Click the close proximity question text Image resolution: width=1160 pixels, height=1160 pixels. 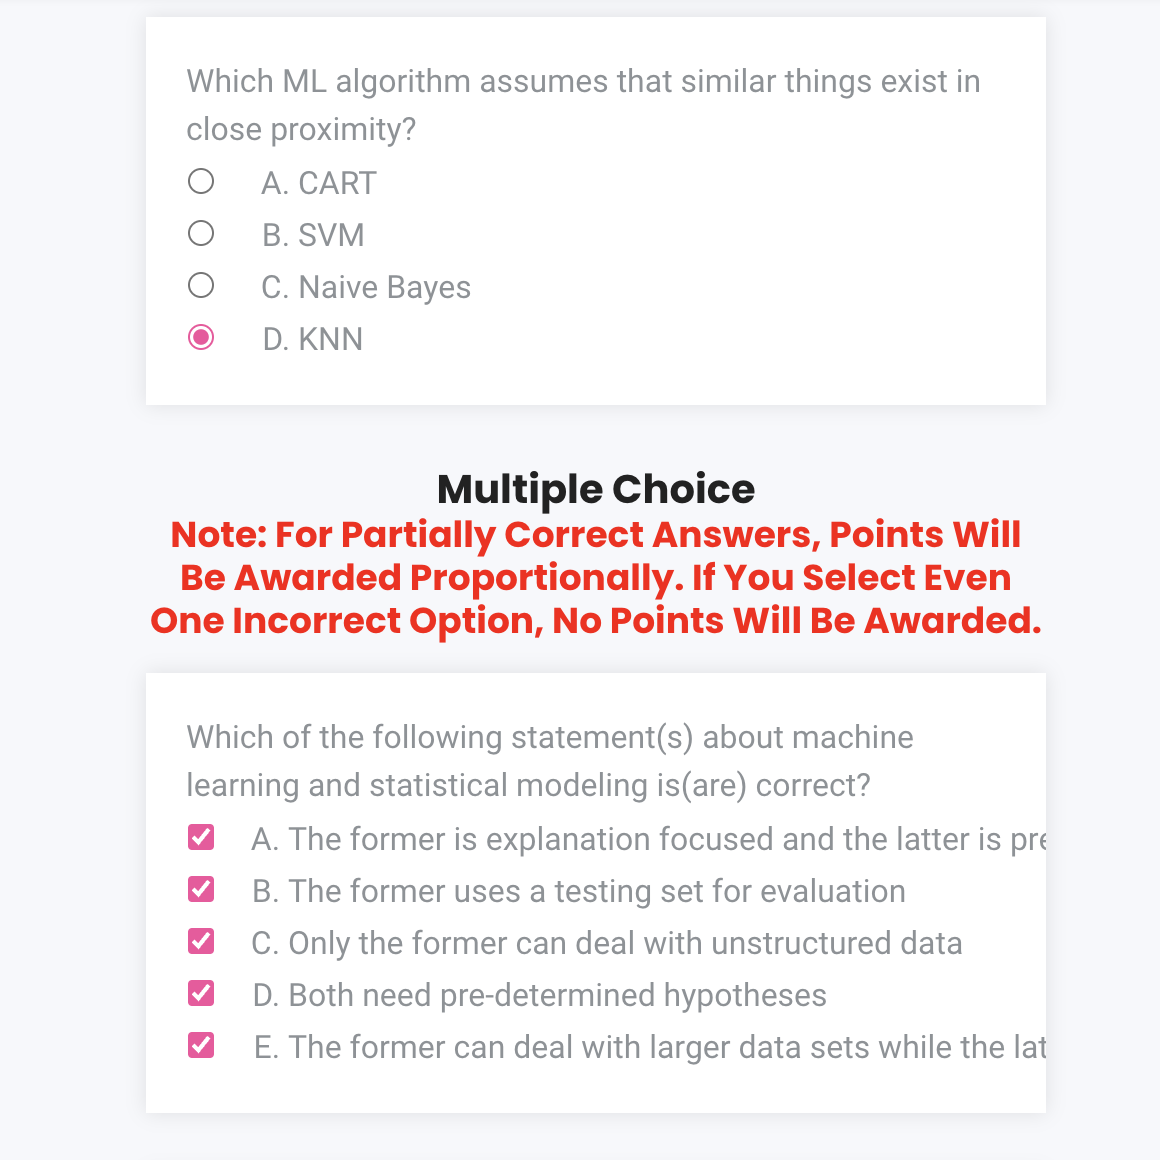(x=583, y=105)
